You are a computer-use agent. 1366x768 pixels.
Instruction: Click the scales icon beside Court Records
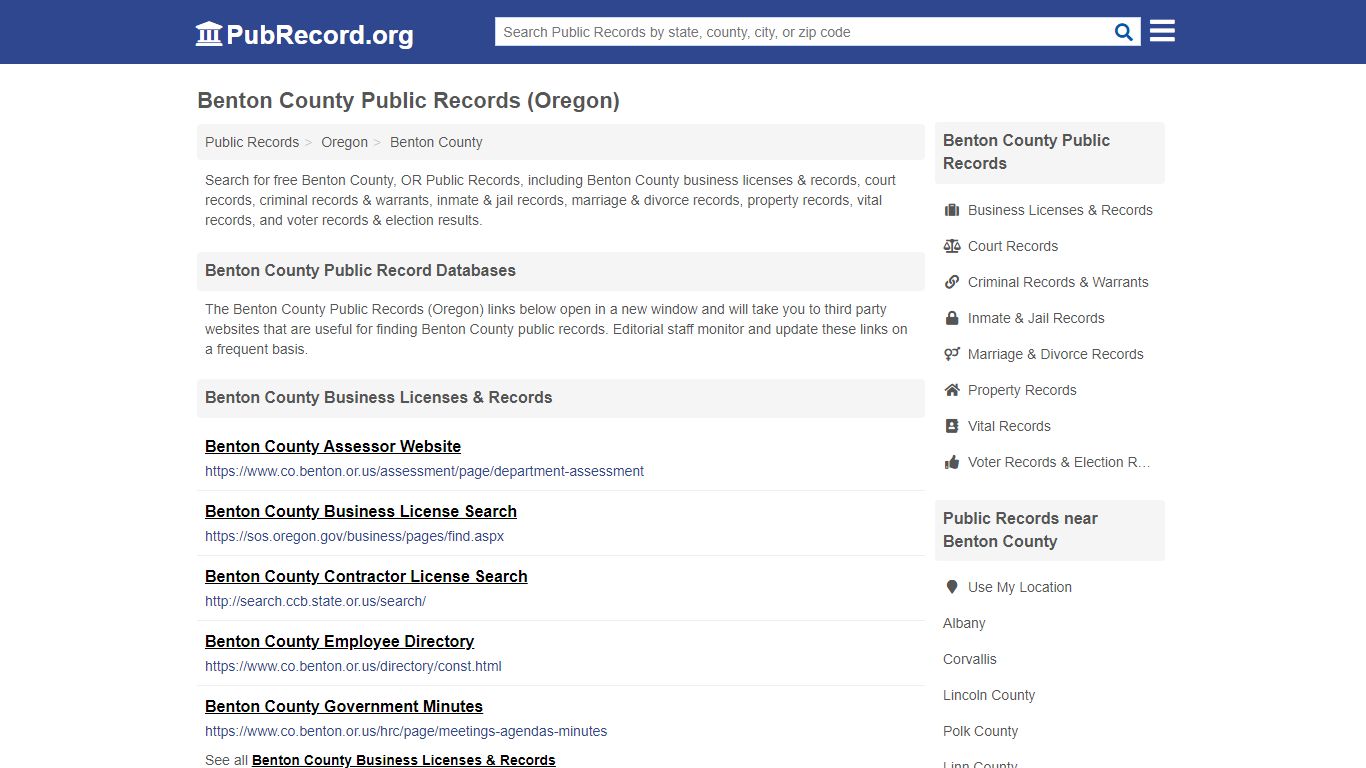coord(952,246)
